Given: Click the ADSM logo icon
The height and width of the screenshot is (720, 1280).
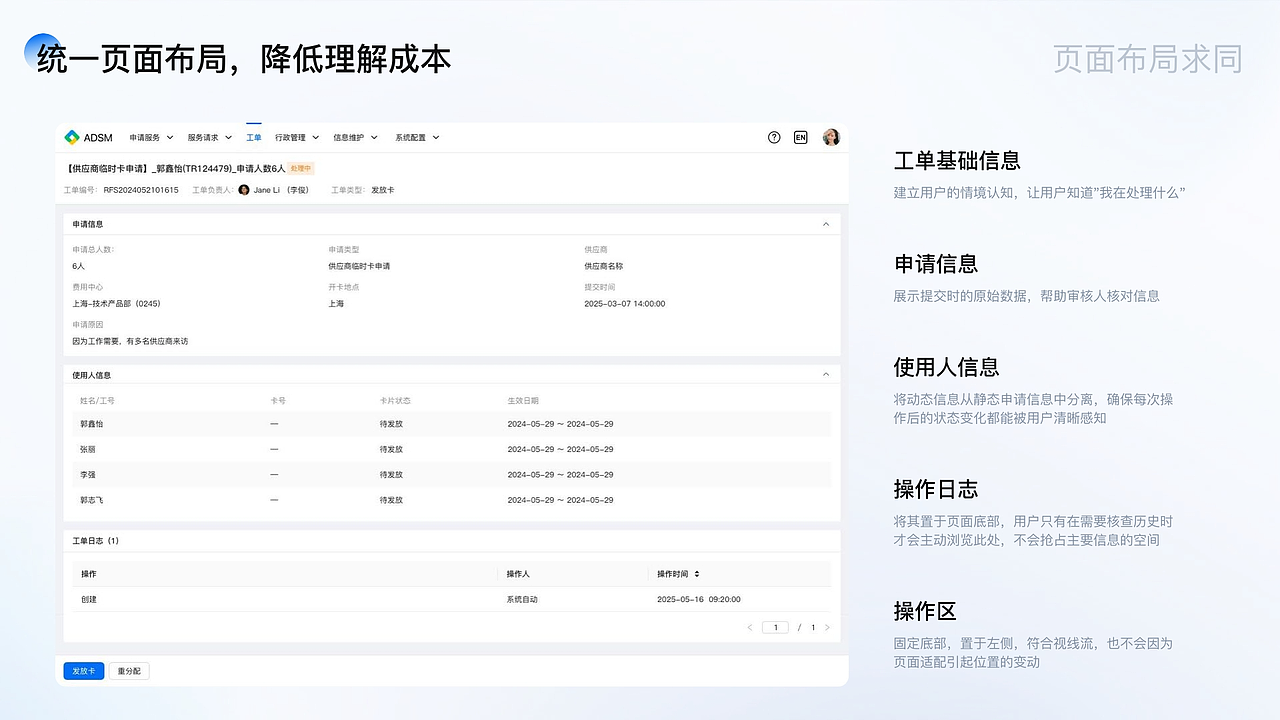Looking at the screenshot, I should (x=72, y=137).
